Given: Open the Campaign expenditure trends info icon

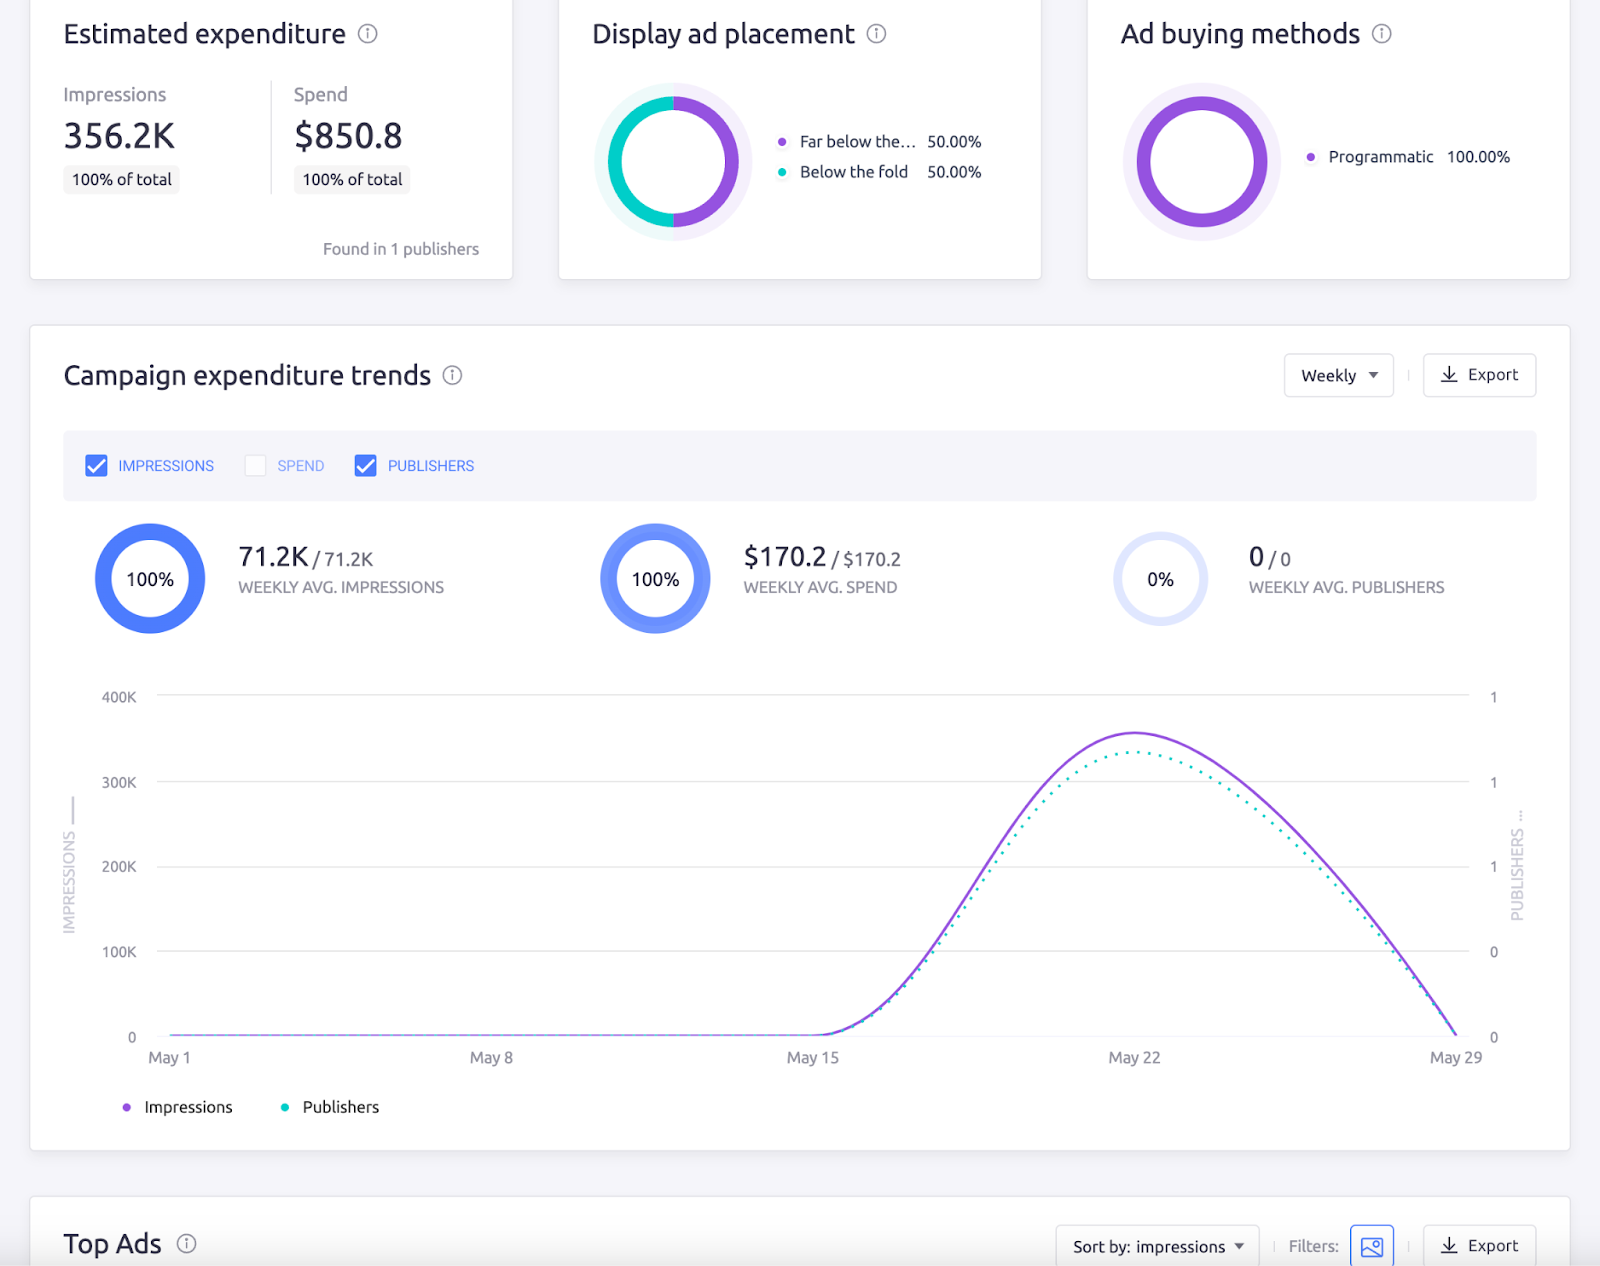Looking at the screenshot, I should click(x=452, y=375).
